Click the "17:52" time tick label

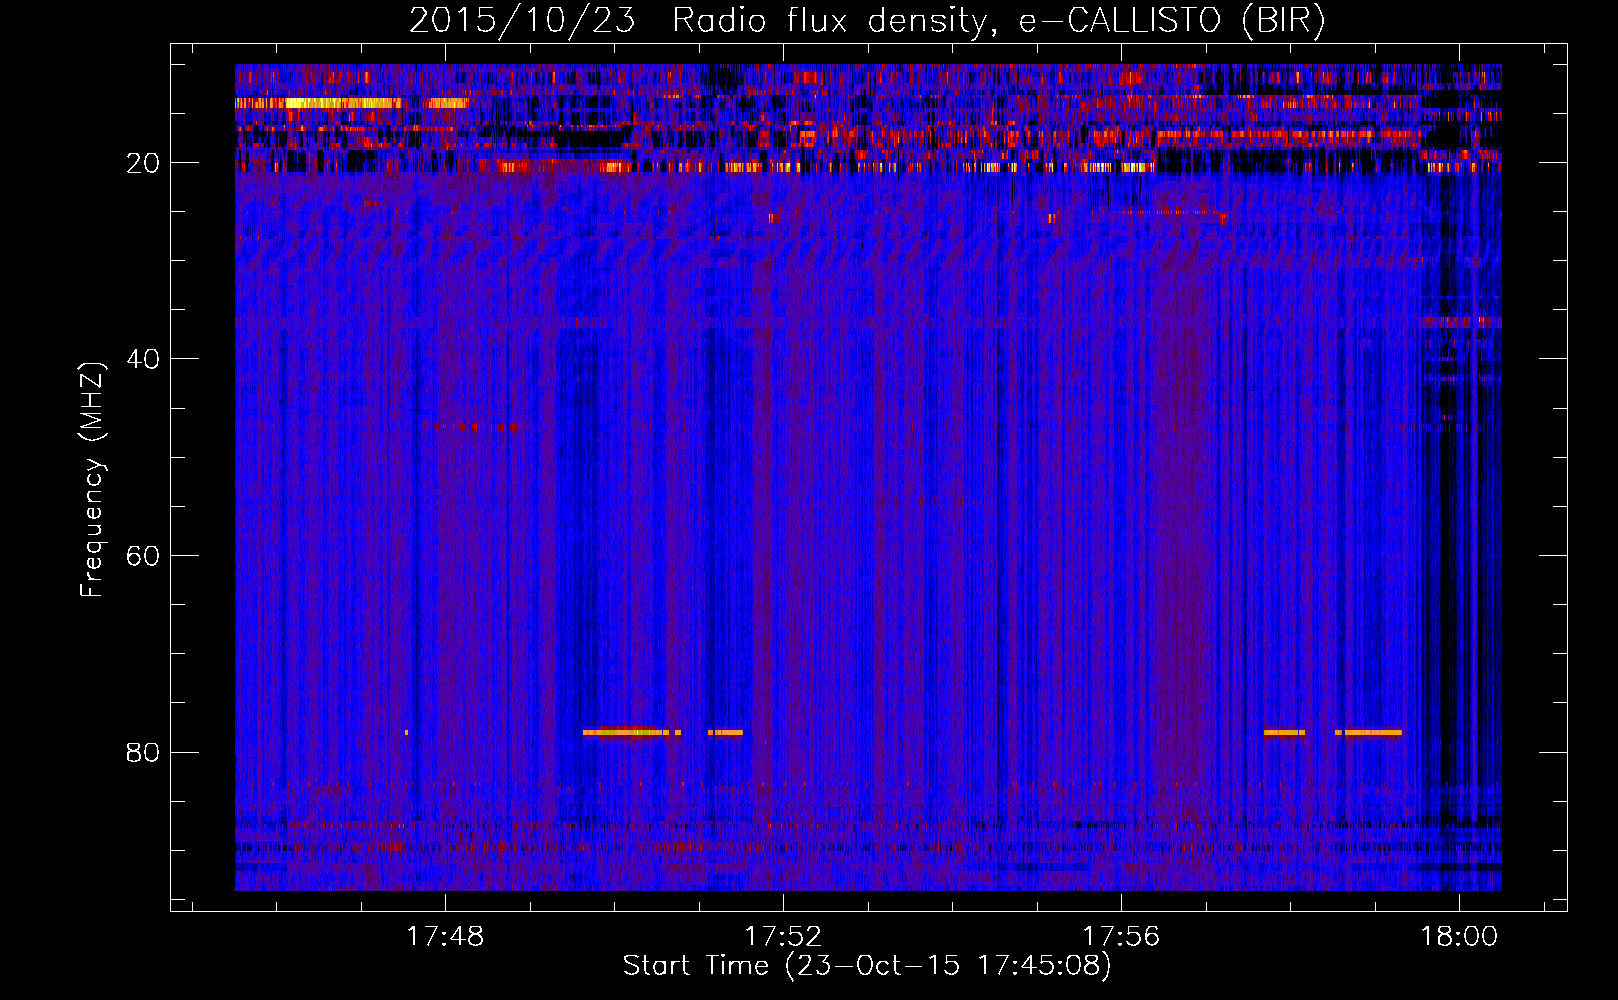coord(783,937)
